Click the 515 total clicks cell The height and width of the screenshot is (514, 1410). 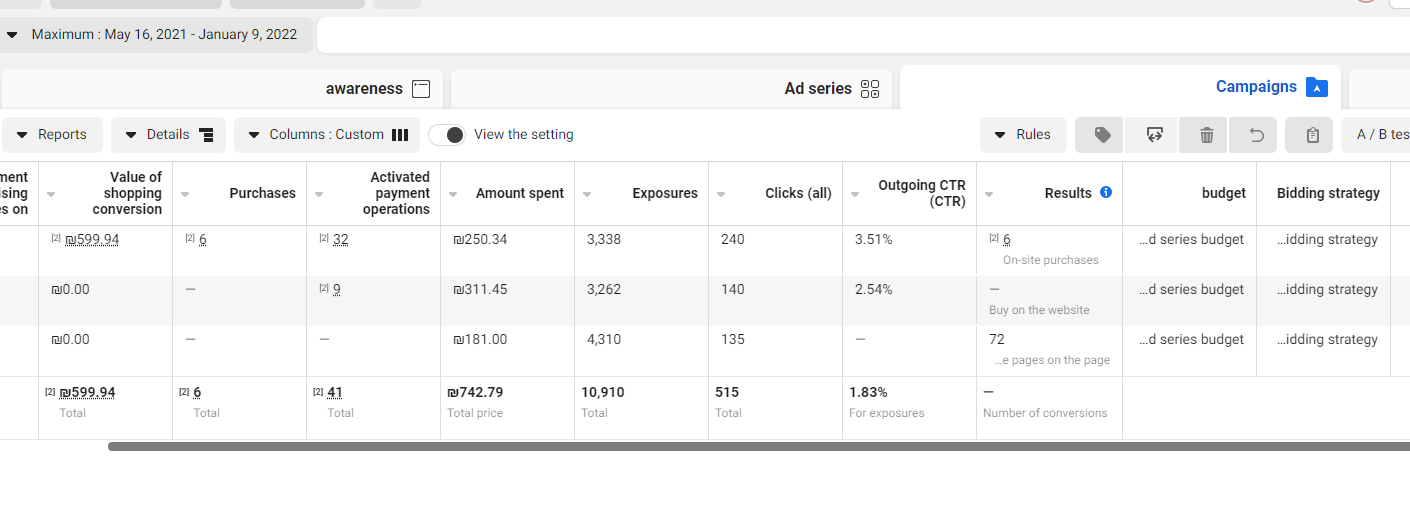pyautogui.click(x=727, y=393)
